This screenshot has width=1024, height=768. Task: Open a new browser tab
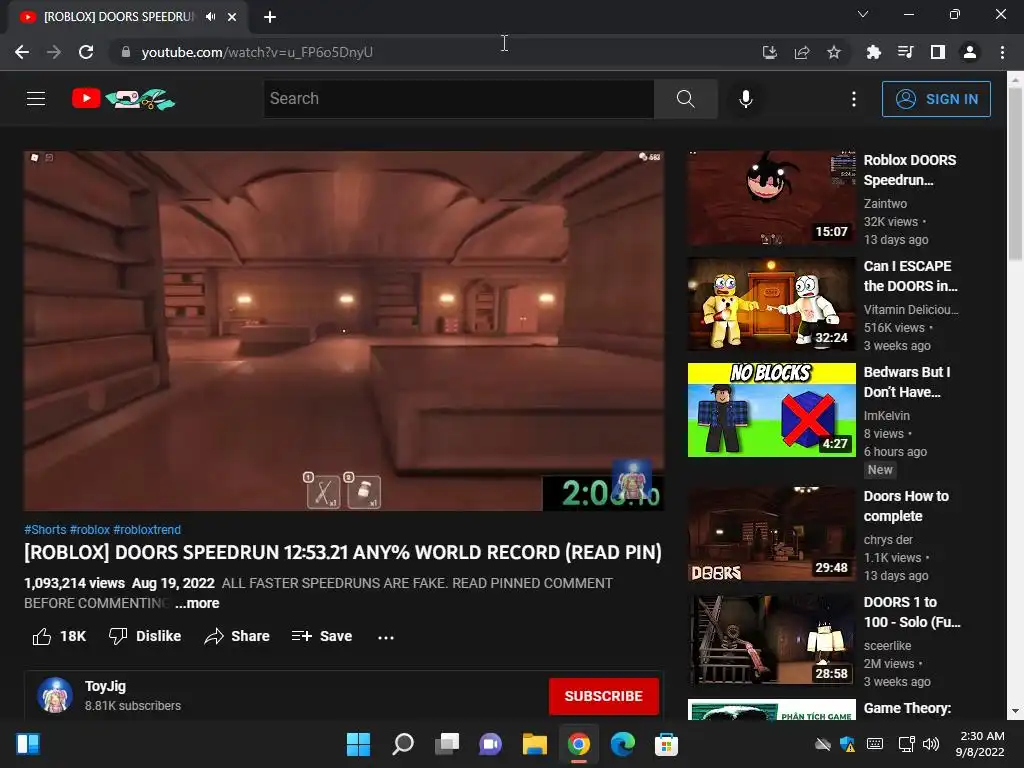coord(270,17)
